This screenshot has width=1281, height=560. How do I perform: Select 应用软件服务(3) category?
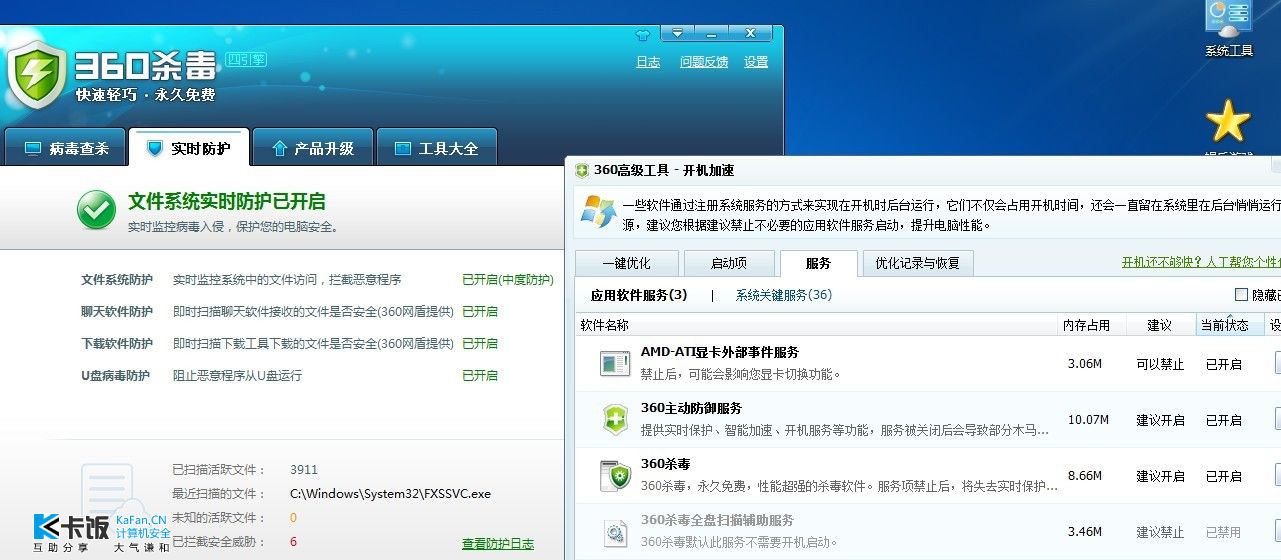(x=639, y=295)
